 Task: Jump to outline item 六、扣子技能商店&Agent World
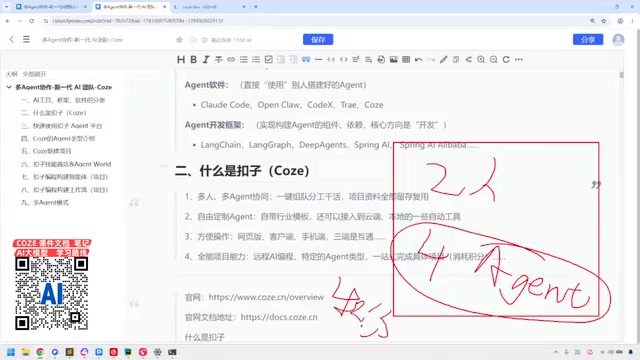(66, 164)
